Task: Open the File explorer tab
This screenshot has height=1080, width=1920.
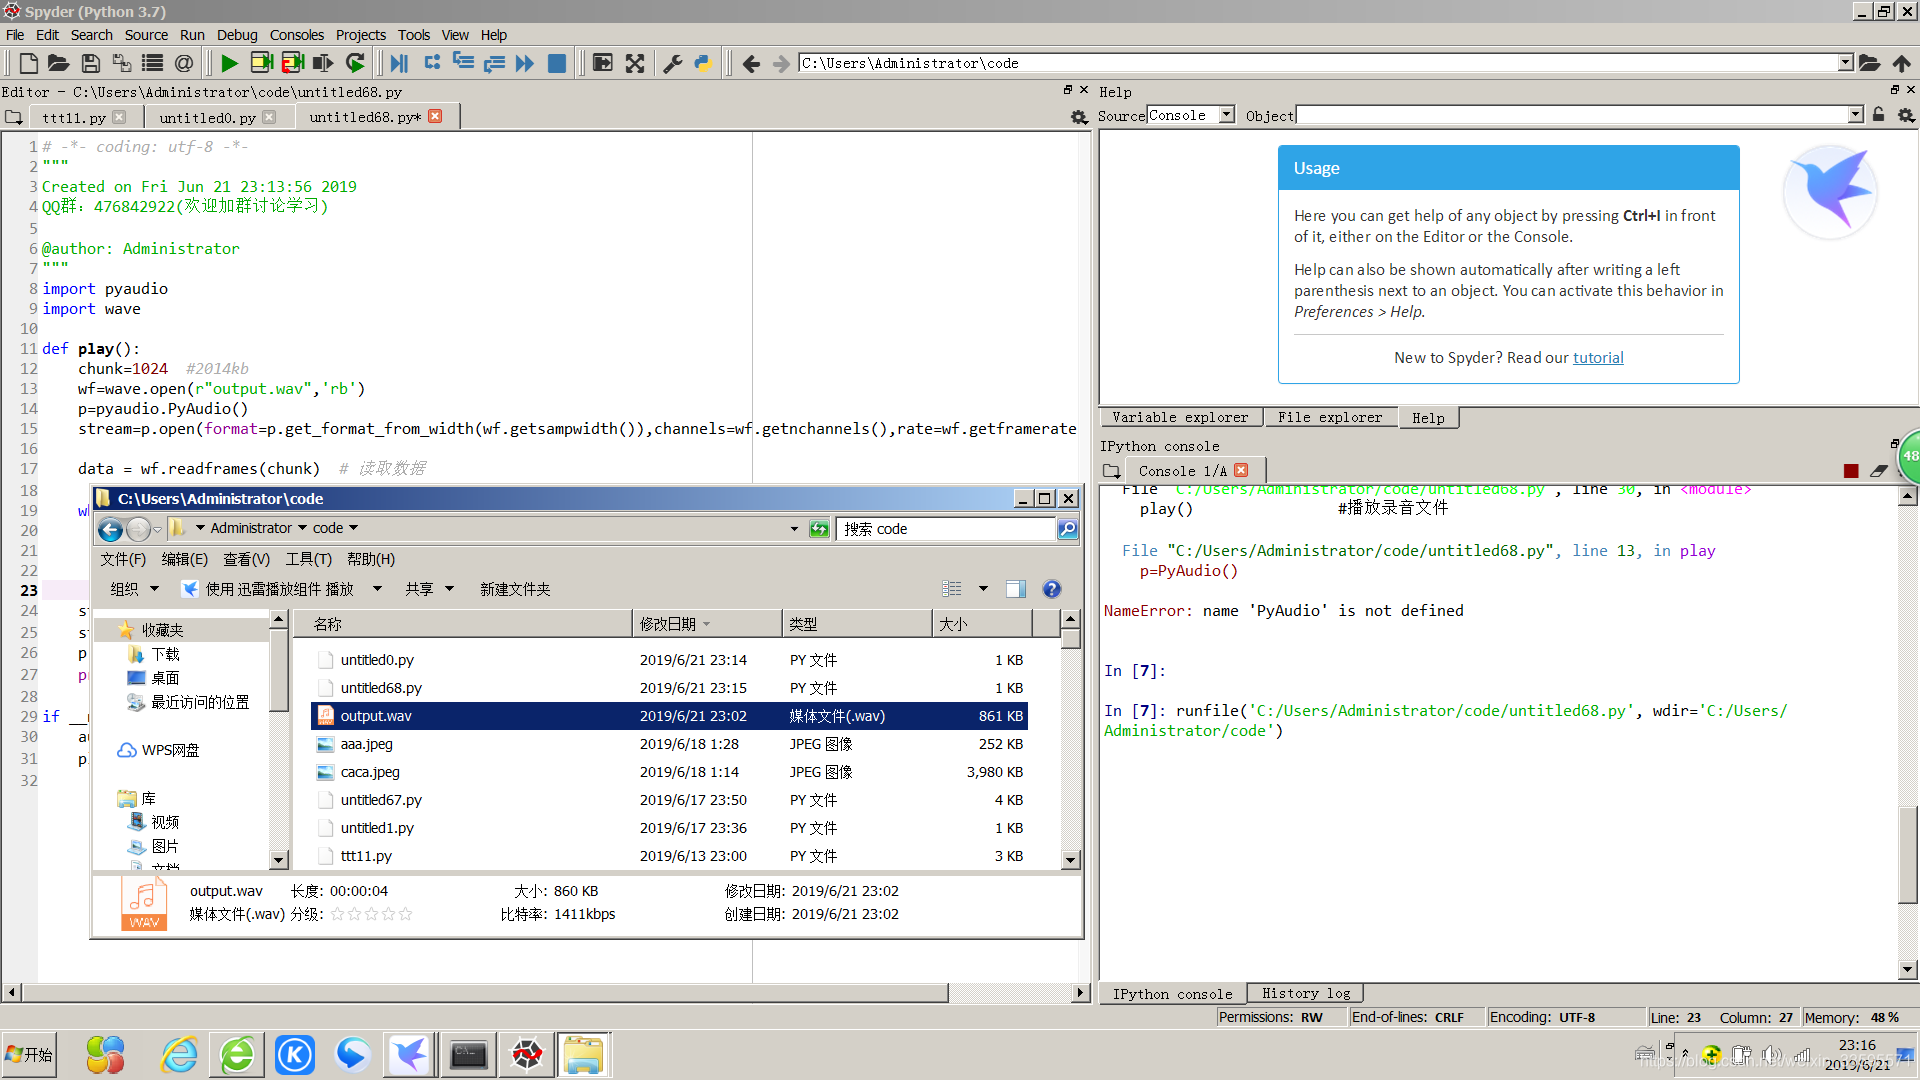Action: (x=1330, y=418)
